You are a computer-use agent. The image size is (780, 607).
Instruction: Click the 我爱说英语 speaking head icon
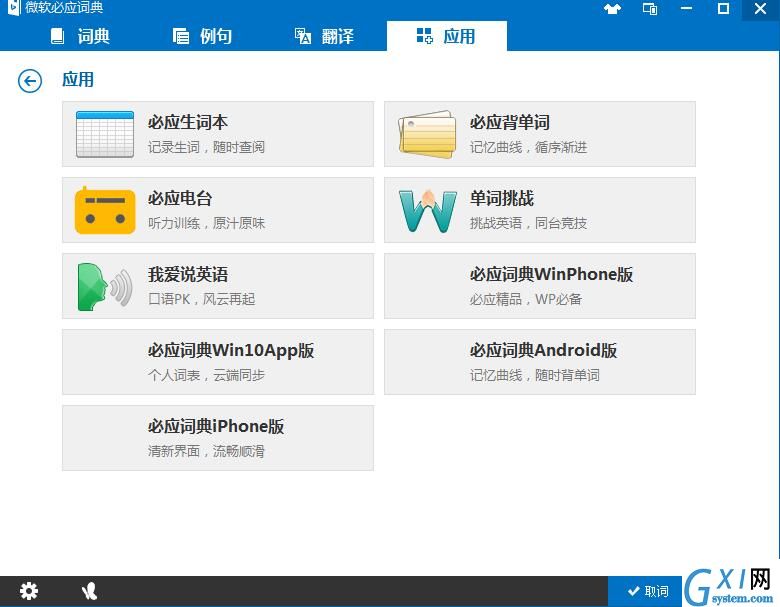[x=105, y=287]
